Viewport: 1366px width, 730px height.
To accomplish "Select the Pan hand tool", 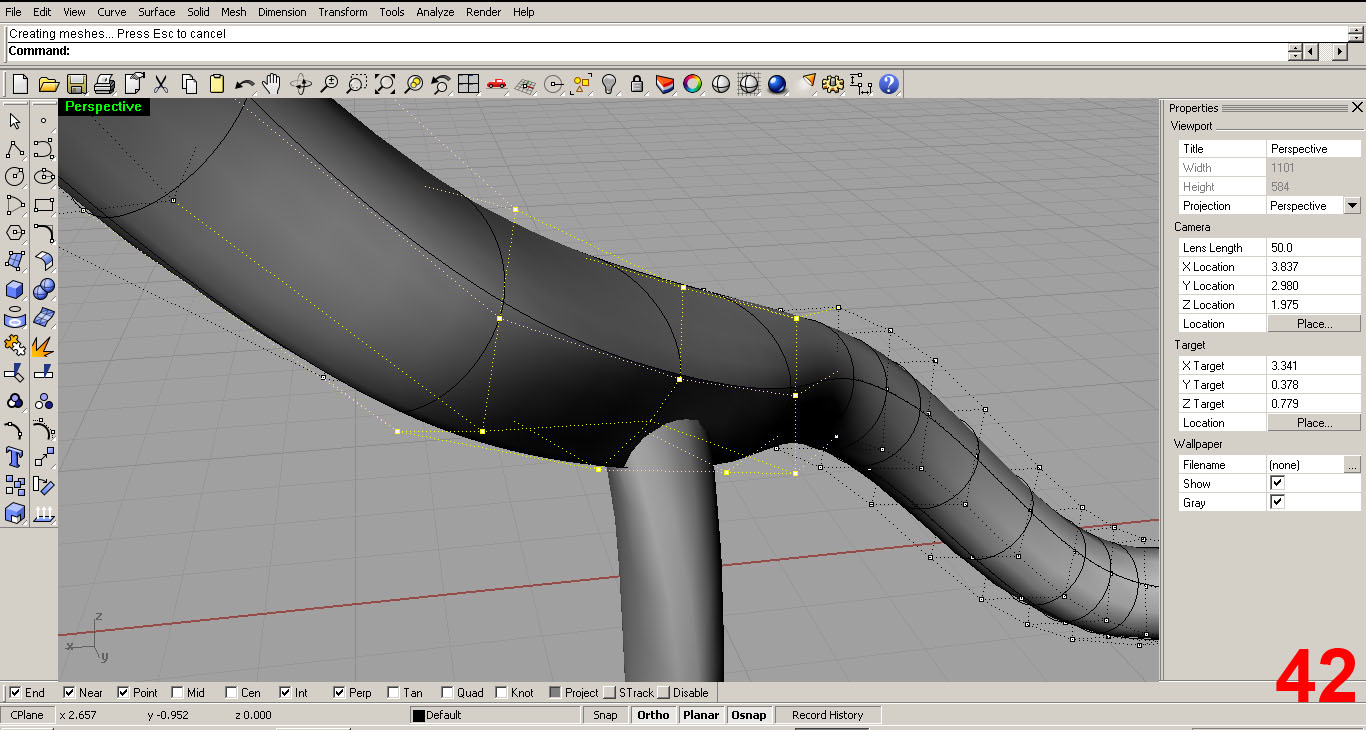I will click(x=272, y=84).
